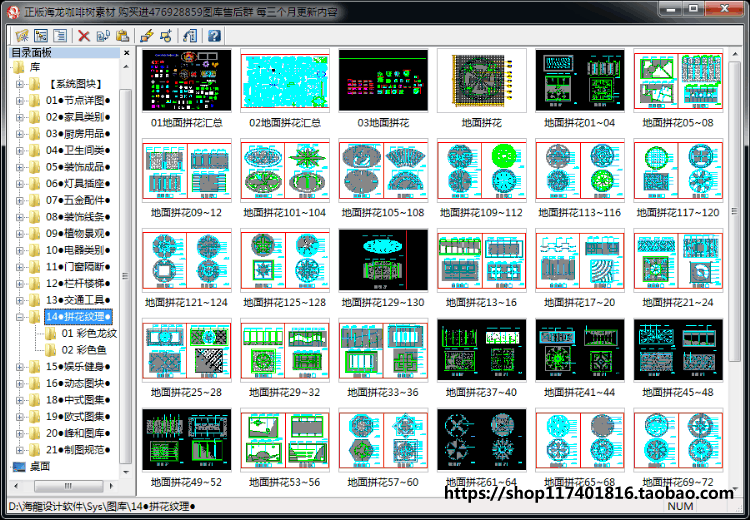Expand the 19●欧式图集● folder node
The height and width of the screenshot is (520, 750).
(x=20, y=417)
